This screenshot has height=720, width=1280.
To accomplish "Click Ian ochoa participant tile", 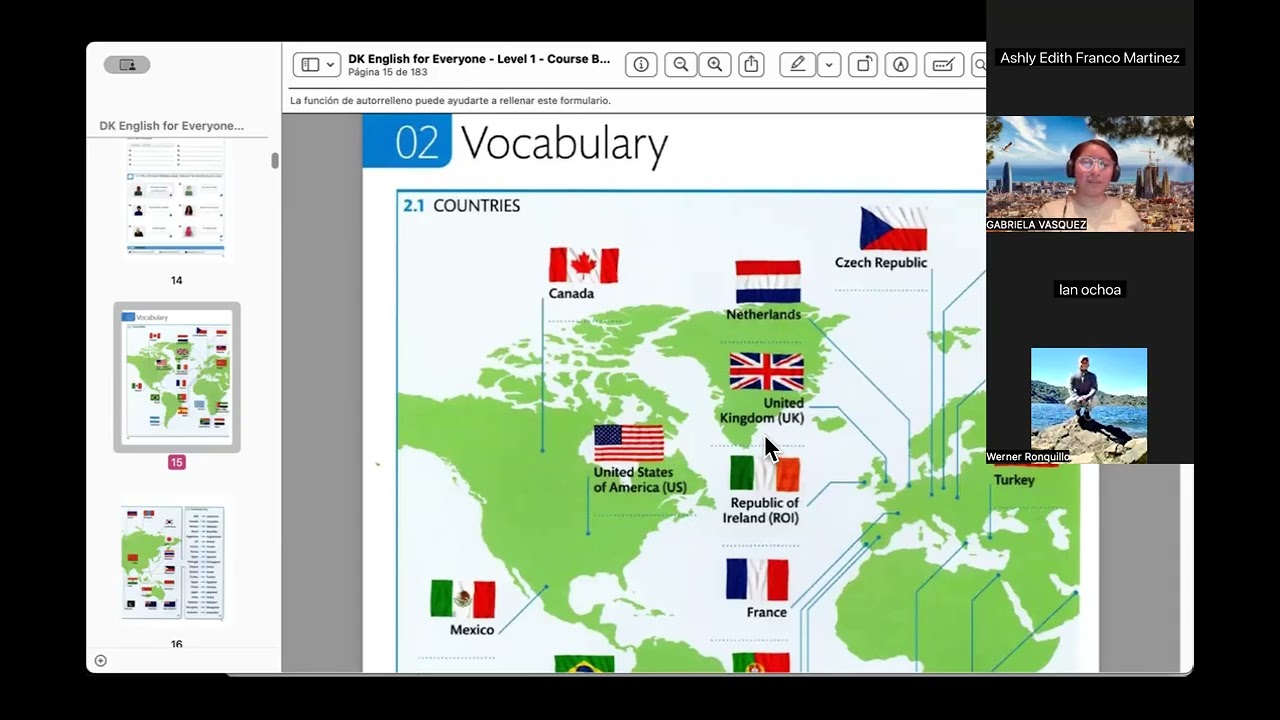I will 1090,290.
